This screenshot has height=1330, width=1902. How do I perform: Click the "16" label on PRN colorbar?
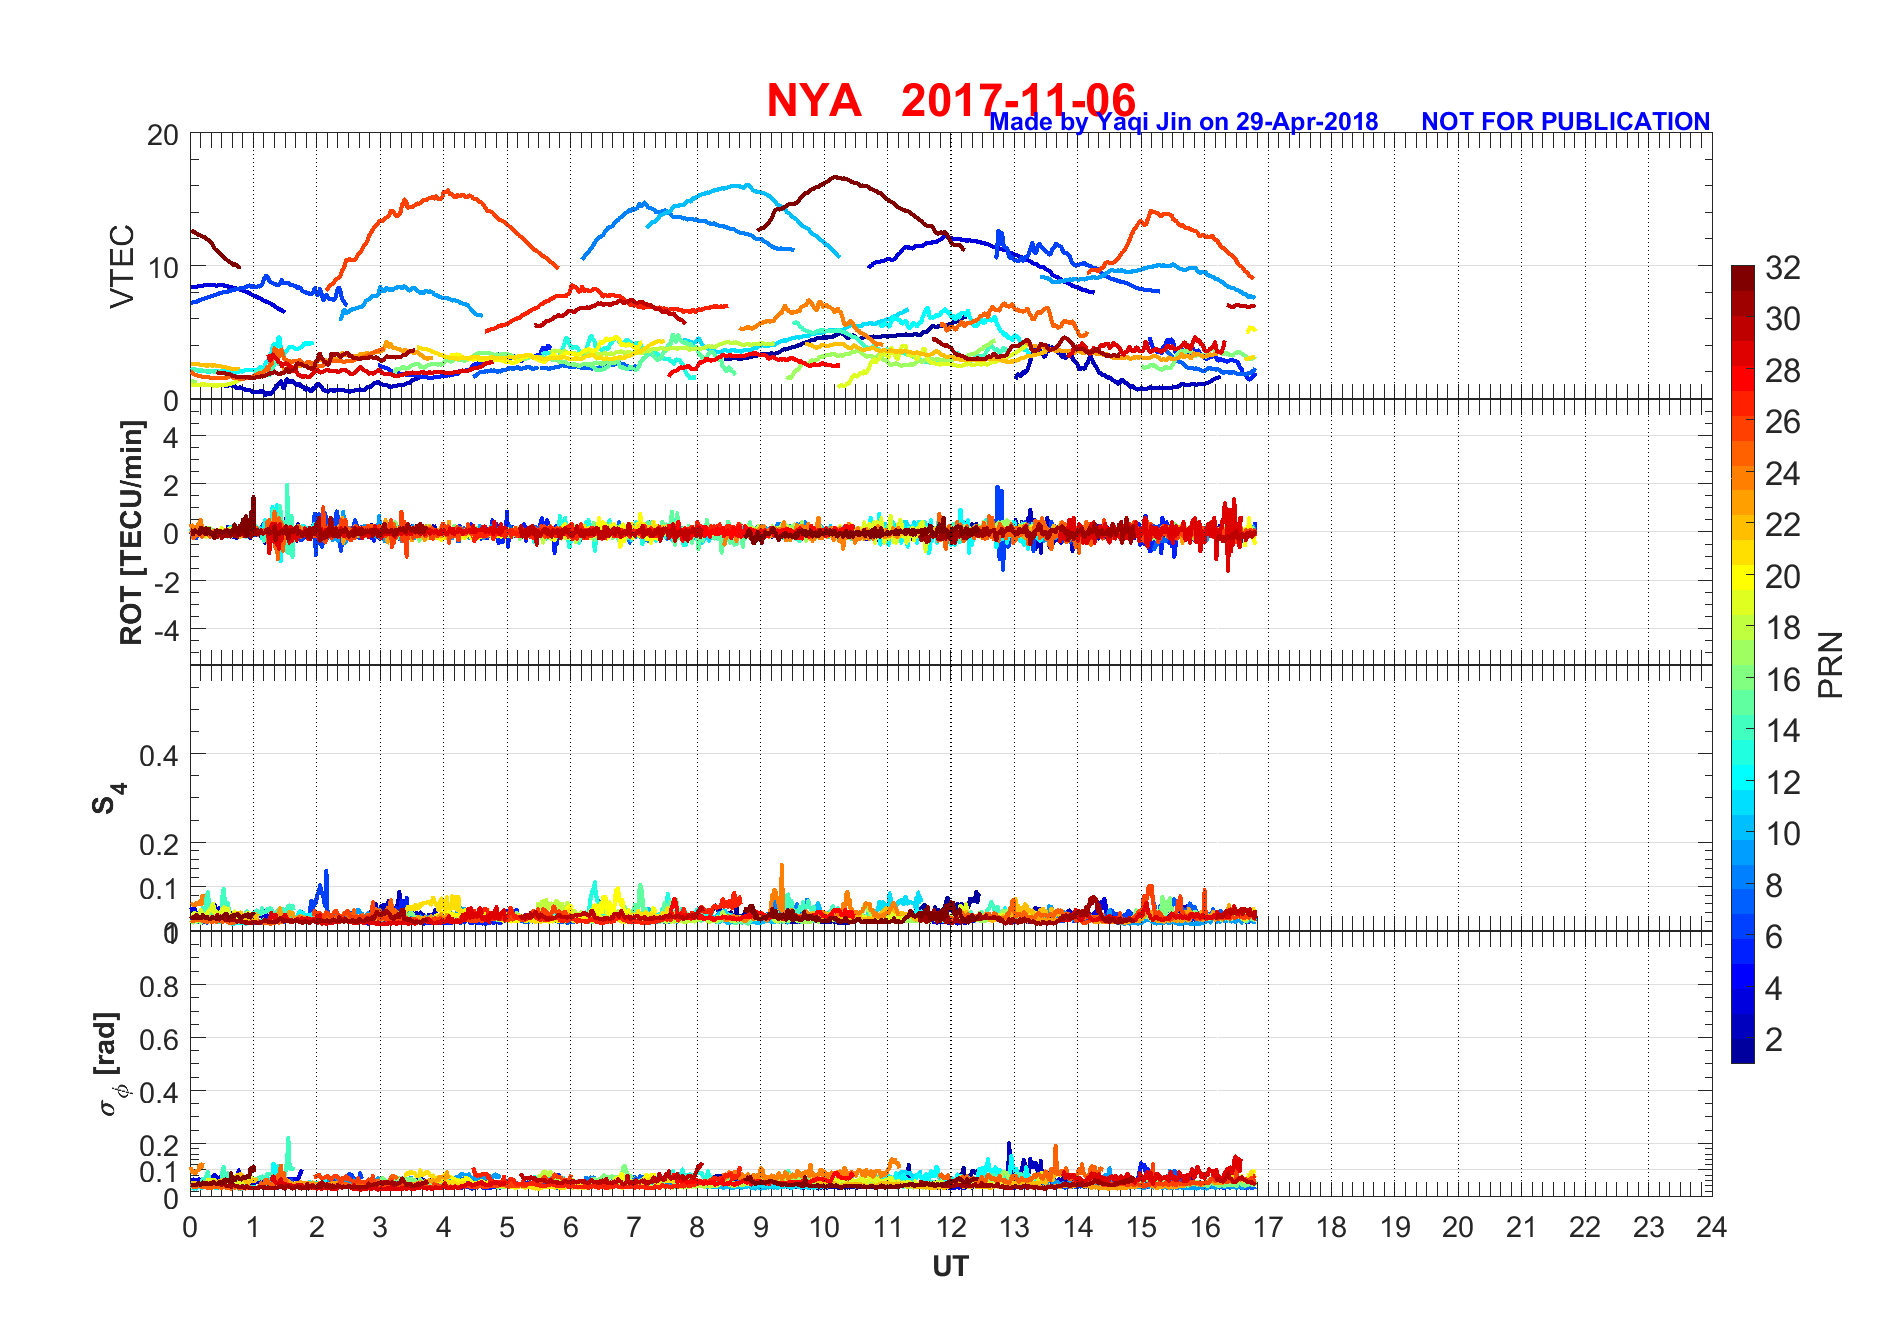point(1782,680)
